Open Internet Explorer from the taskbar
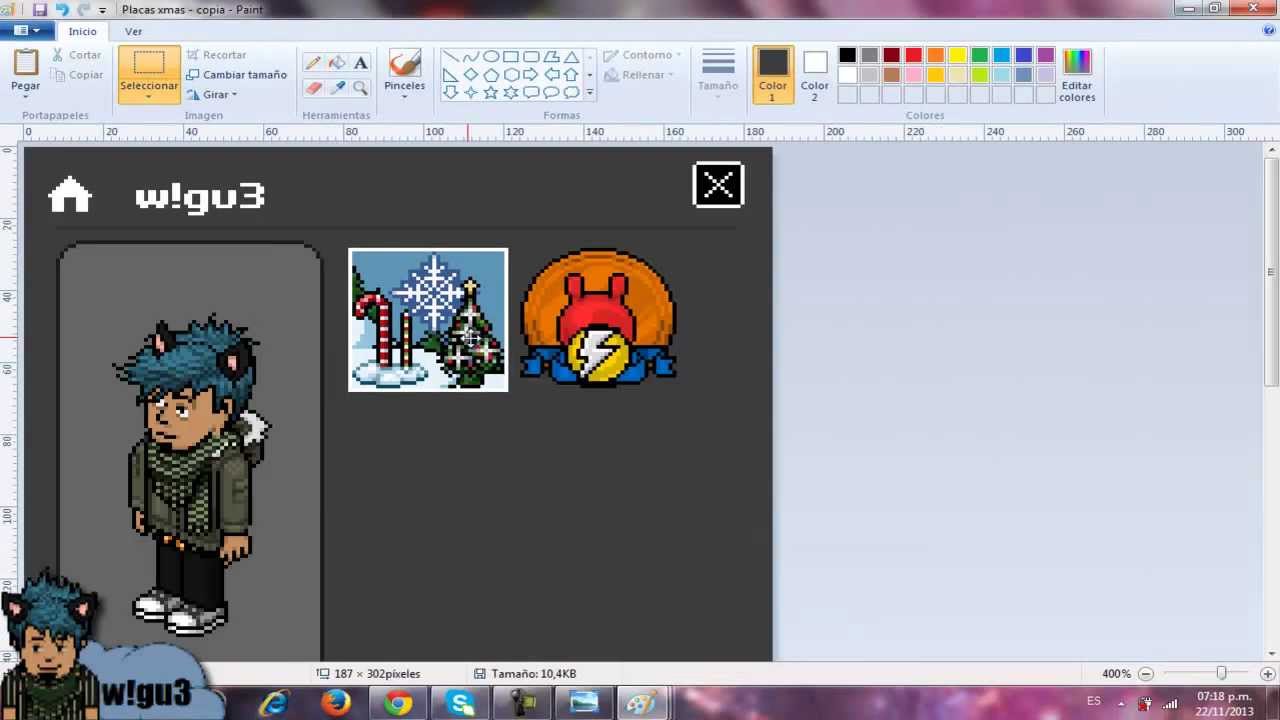 pos(273,703)
